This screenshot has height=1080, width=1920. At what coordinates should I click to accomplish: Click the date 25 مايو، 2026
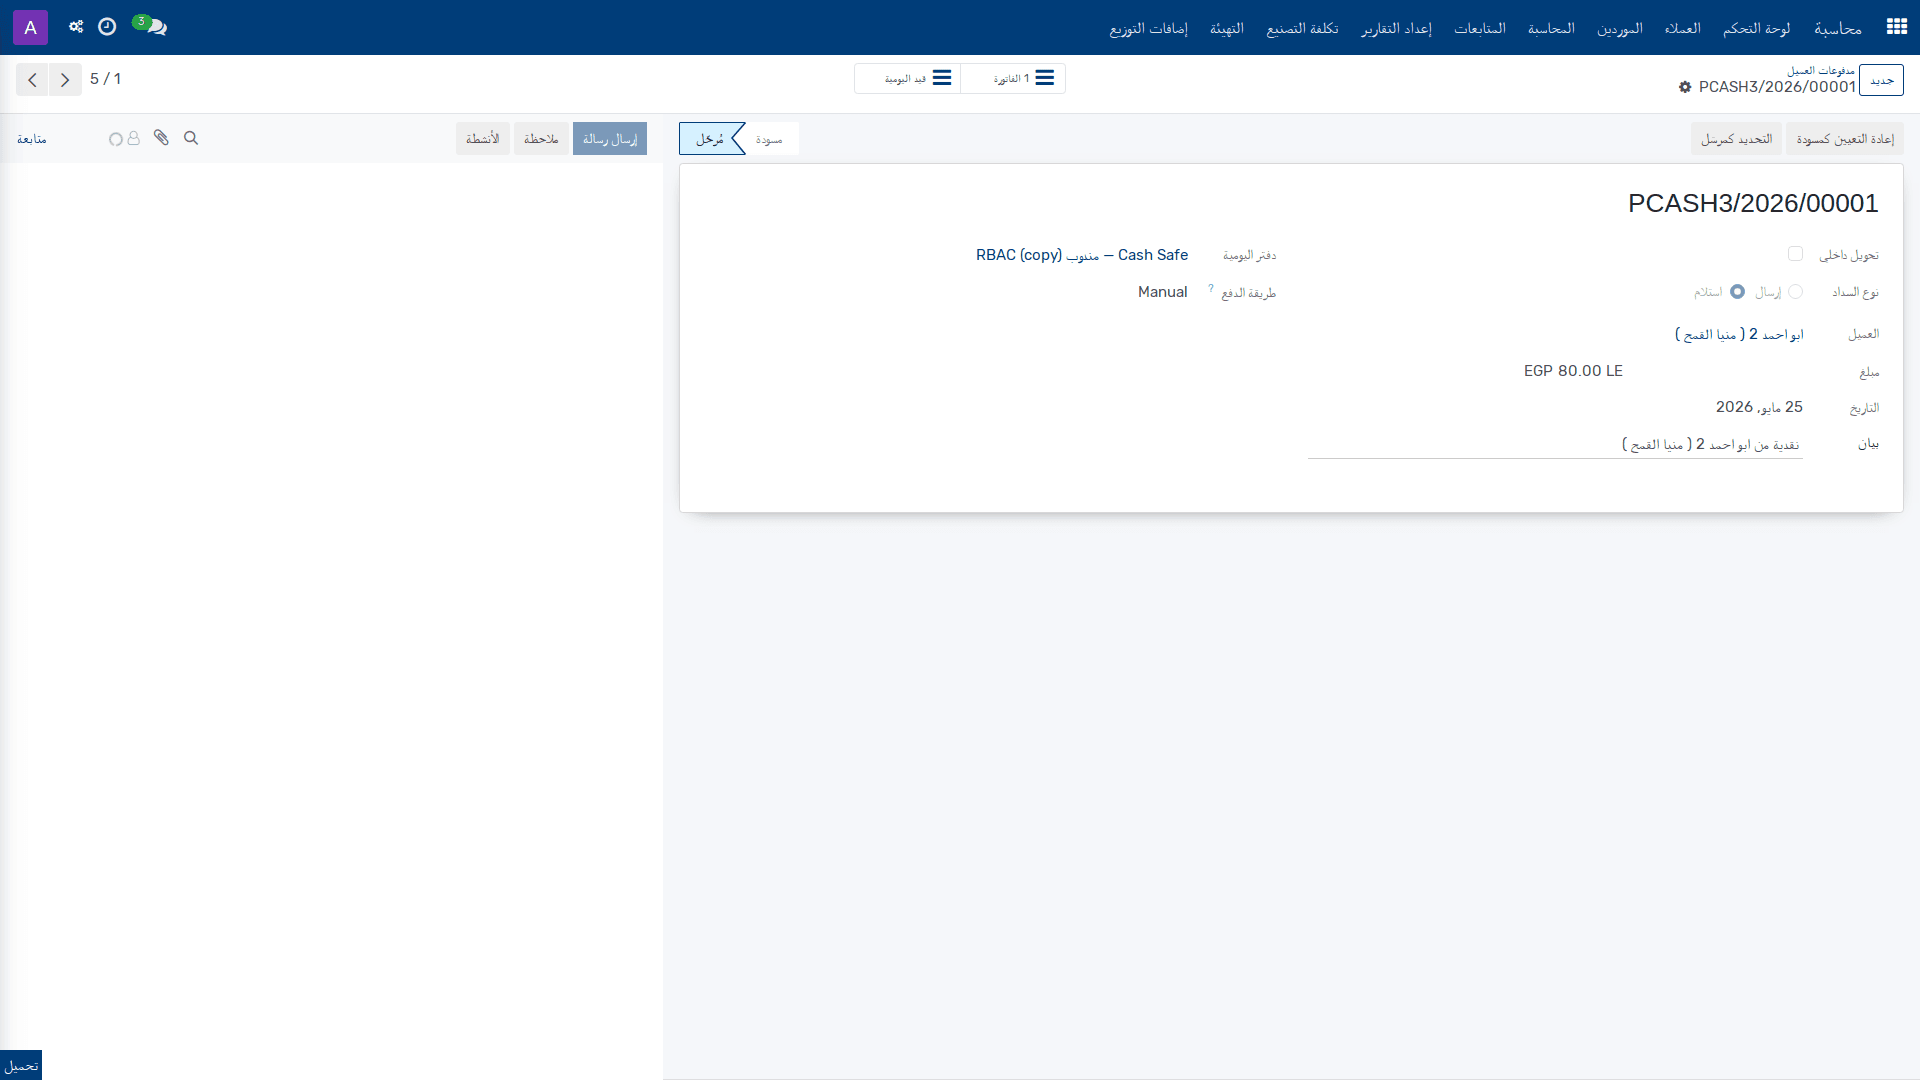(1759, 407)
